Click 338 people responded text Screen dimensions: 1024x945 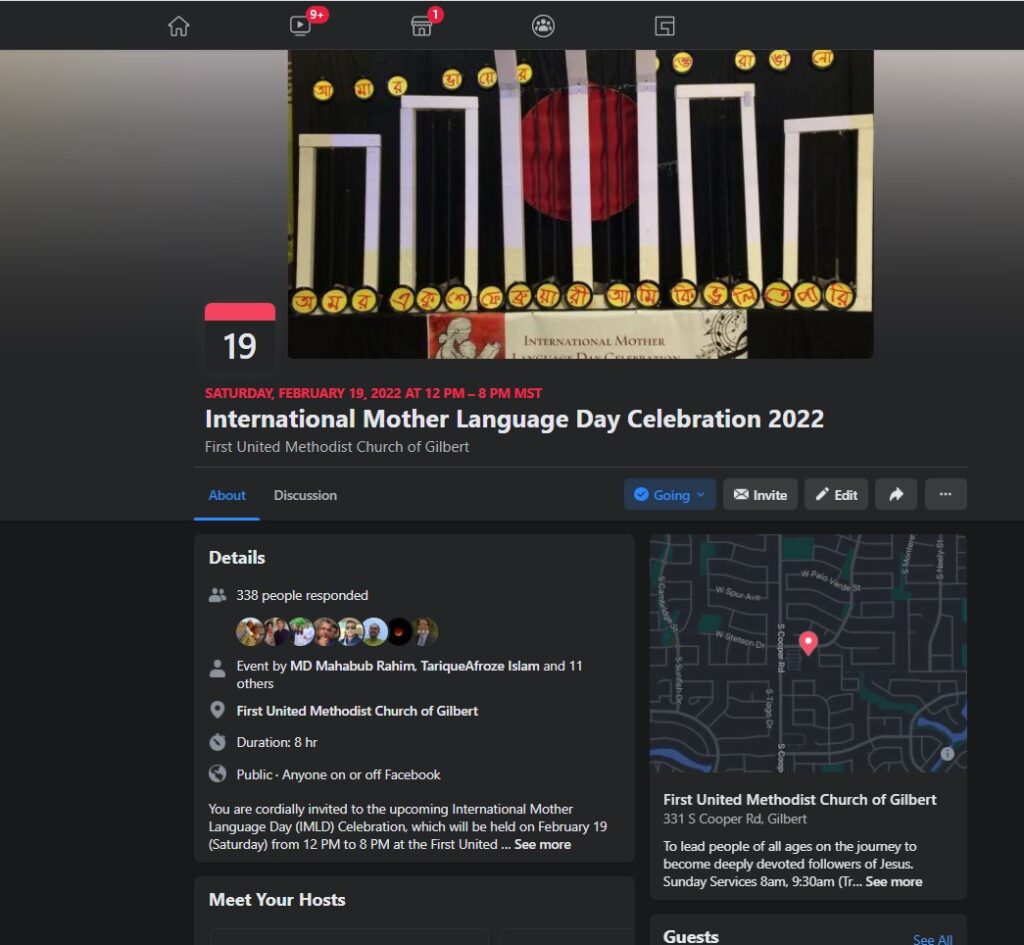pyautogui.click(x=302, y=595)
